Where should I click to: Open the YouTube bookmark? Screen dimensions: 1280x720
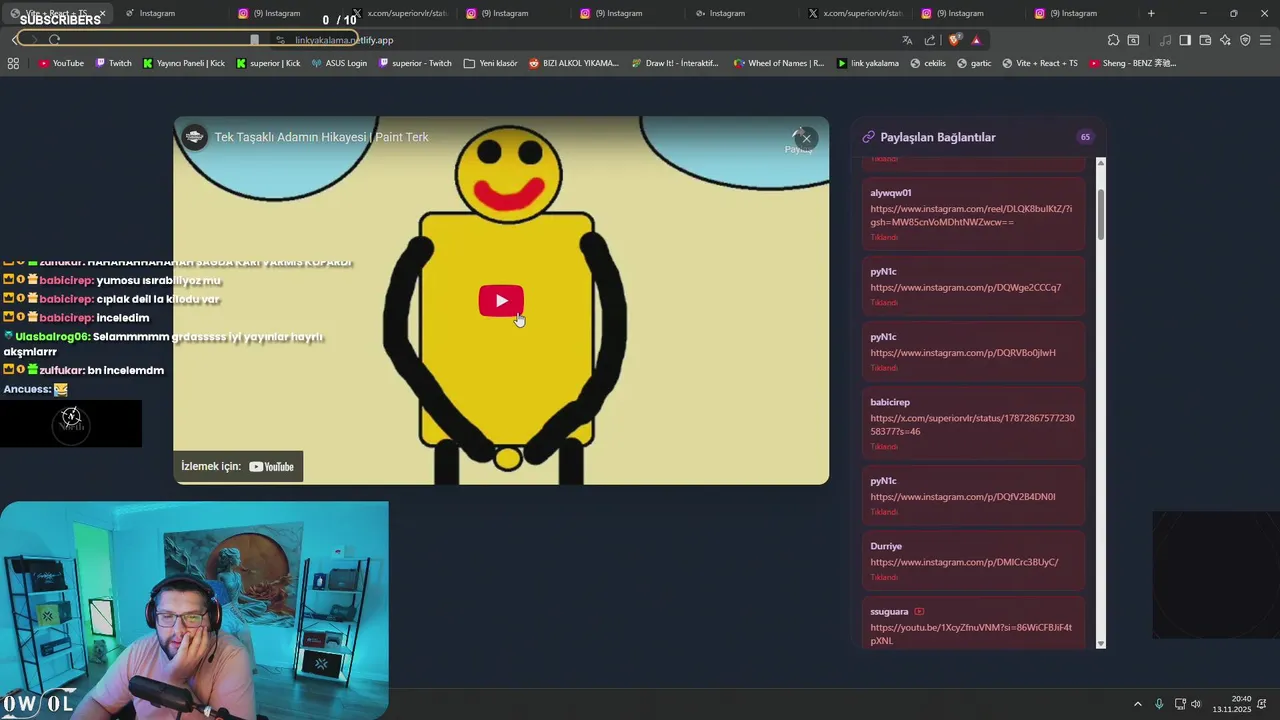click(61, 63)
